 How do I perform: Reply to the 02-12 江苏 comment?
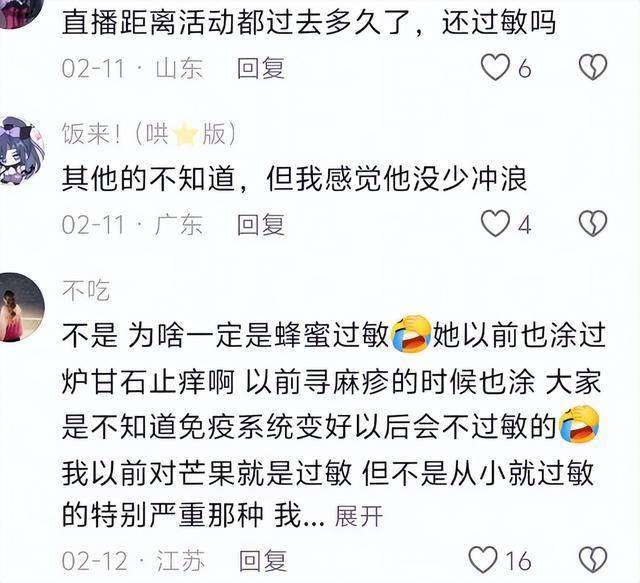(x=262, y=560)
